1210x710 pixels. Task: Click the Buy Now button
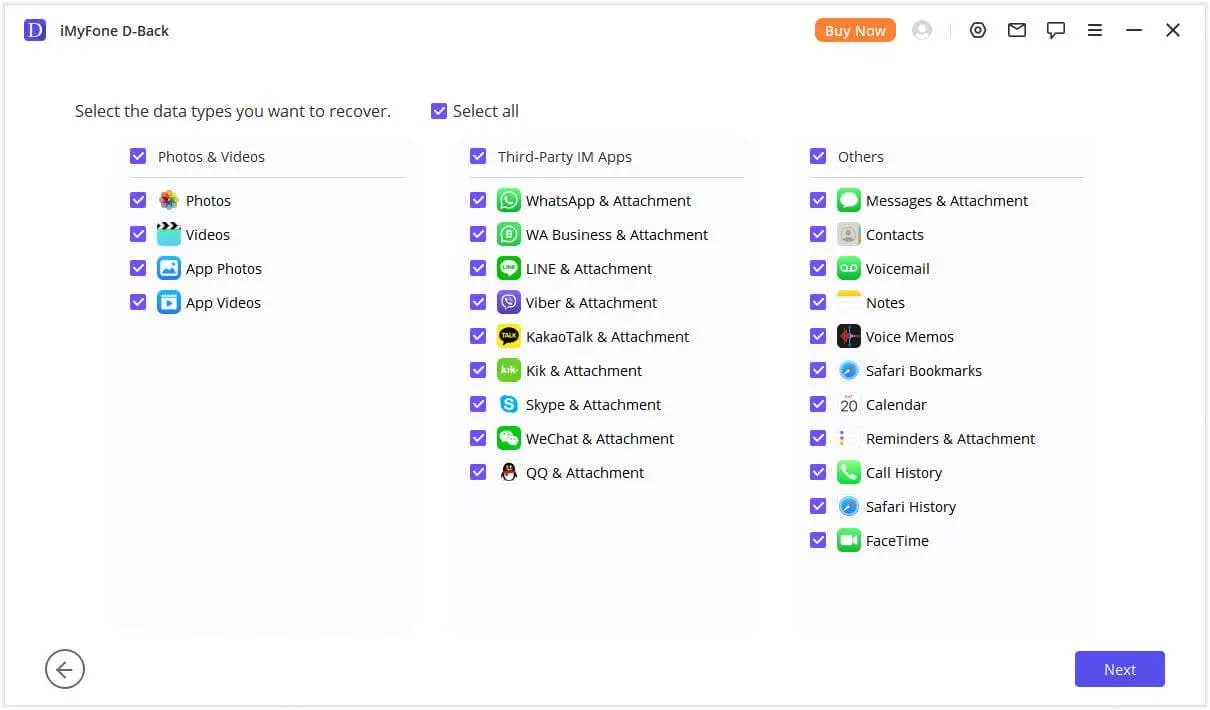pyautogui.click(x=855, y=31)
